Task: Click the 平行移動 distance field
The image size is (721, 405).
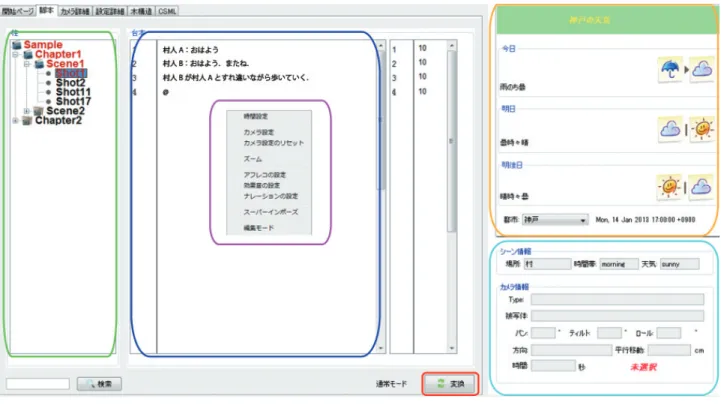Action: 669,350
